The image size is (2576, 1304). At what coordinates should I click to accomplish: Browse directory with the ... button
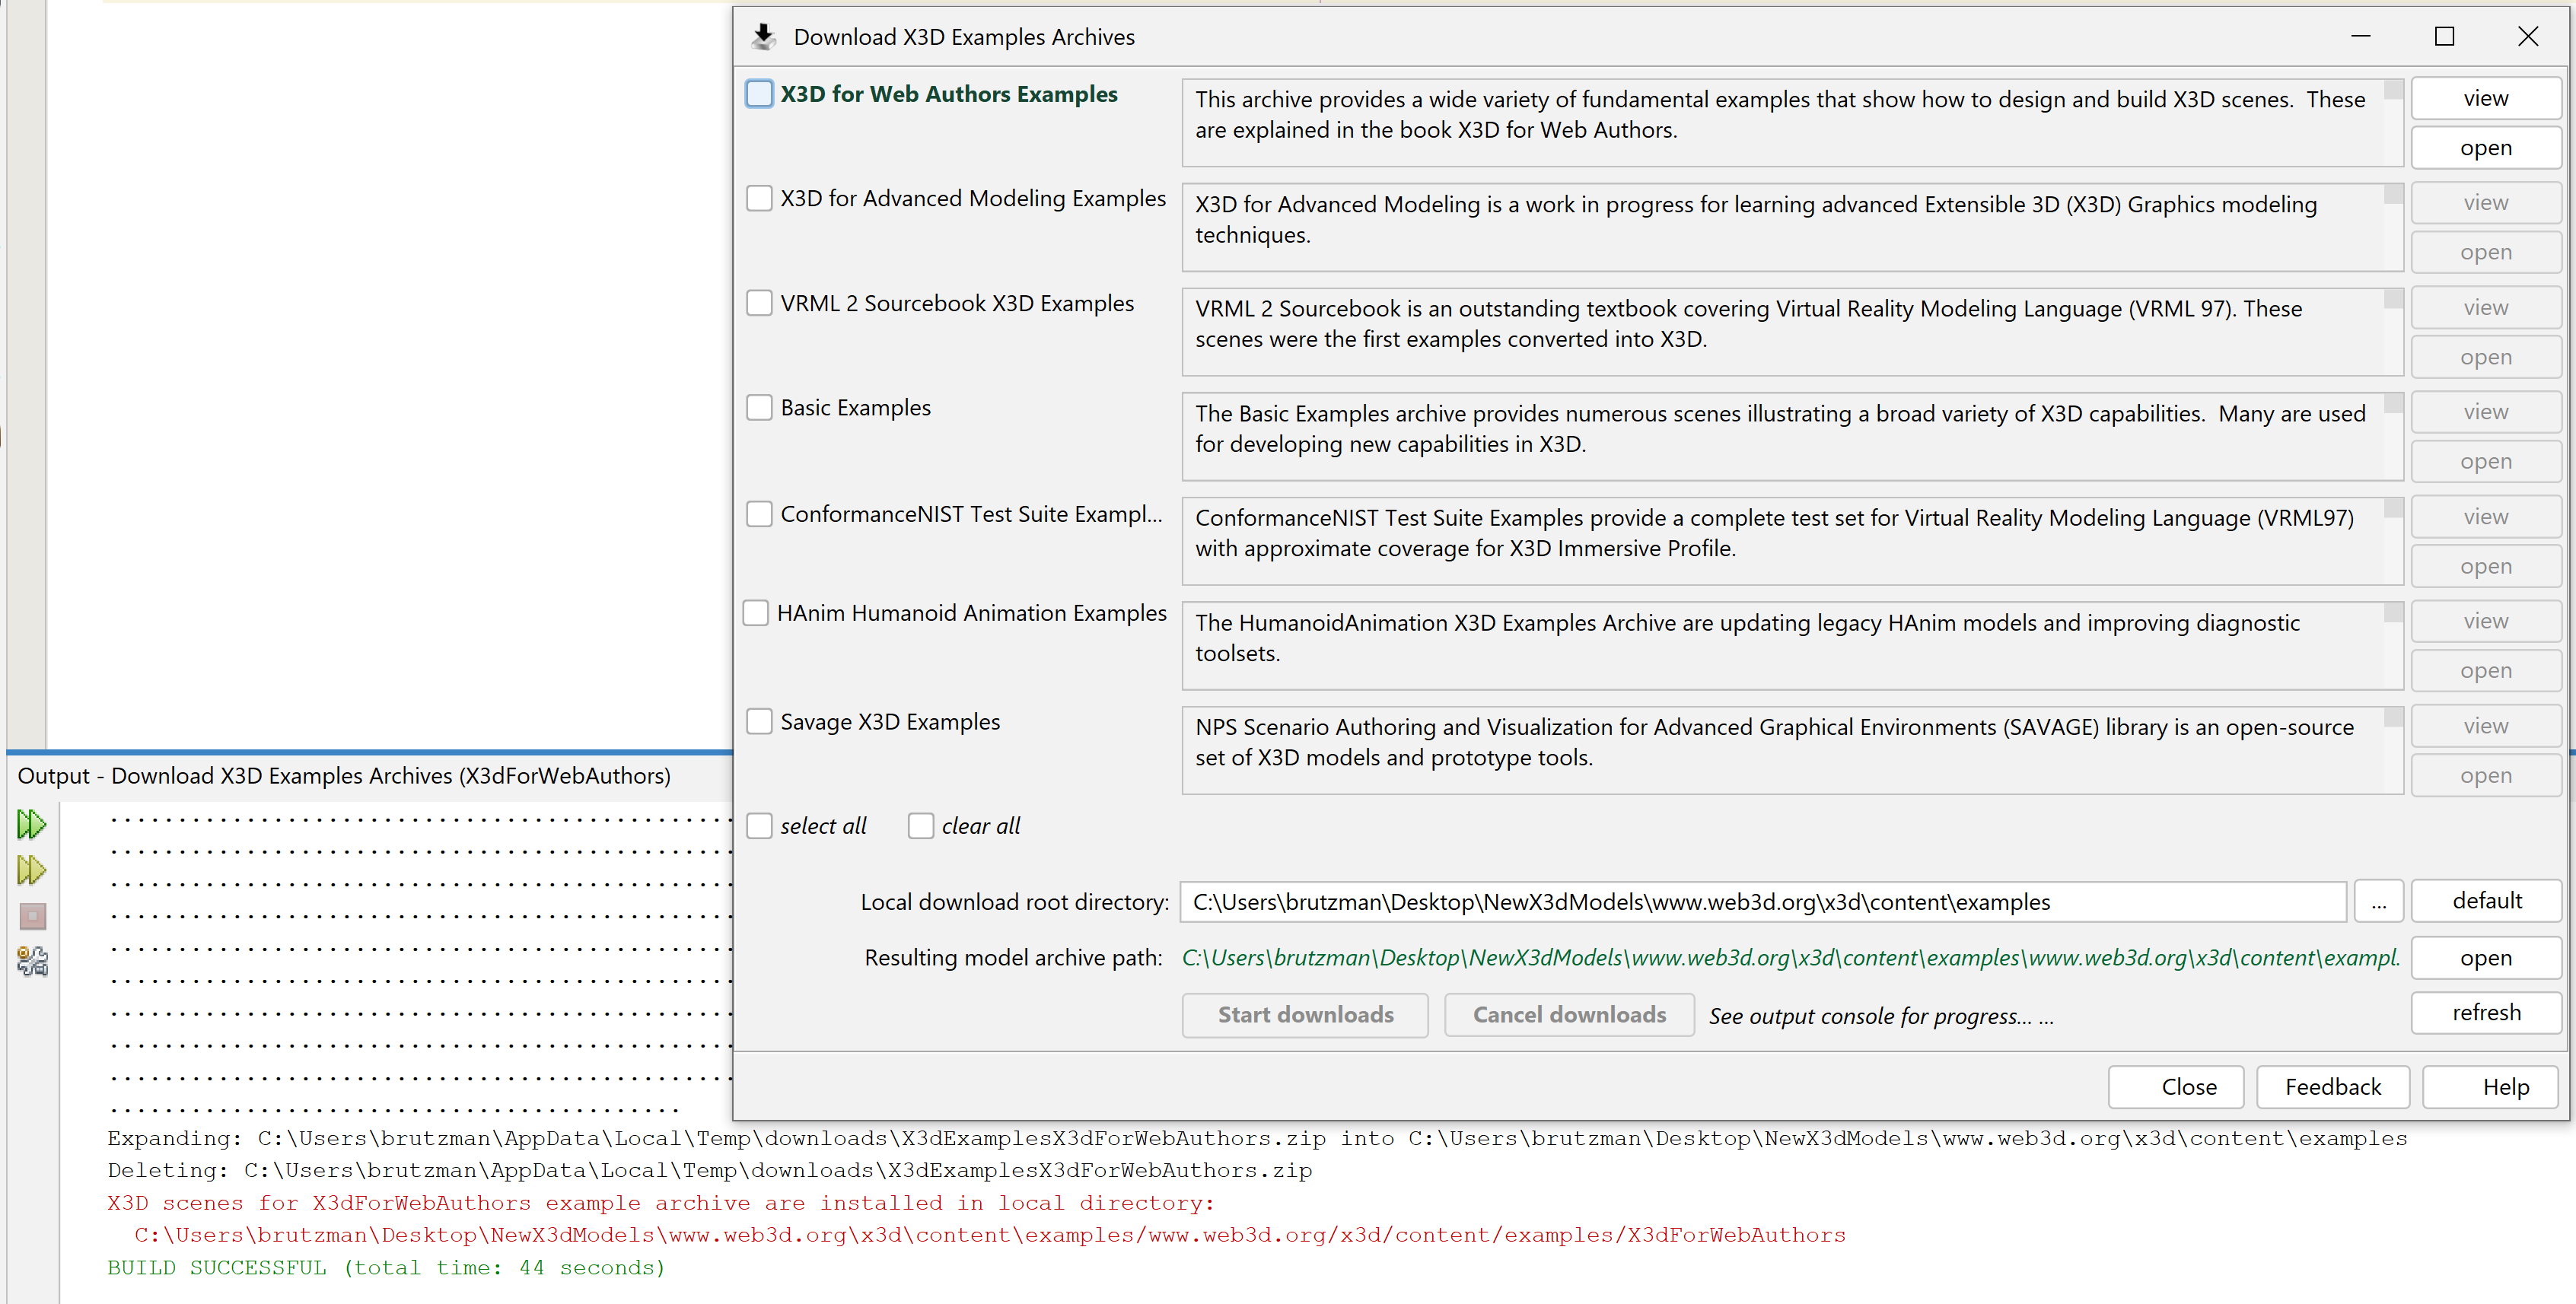(x=2378, y=902)
